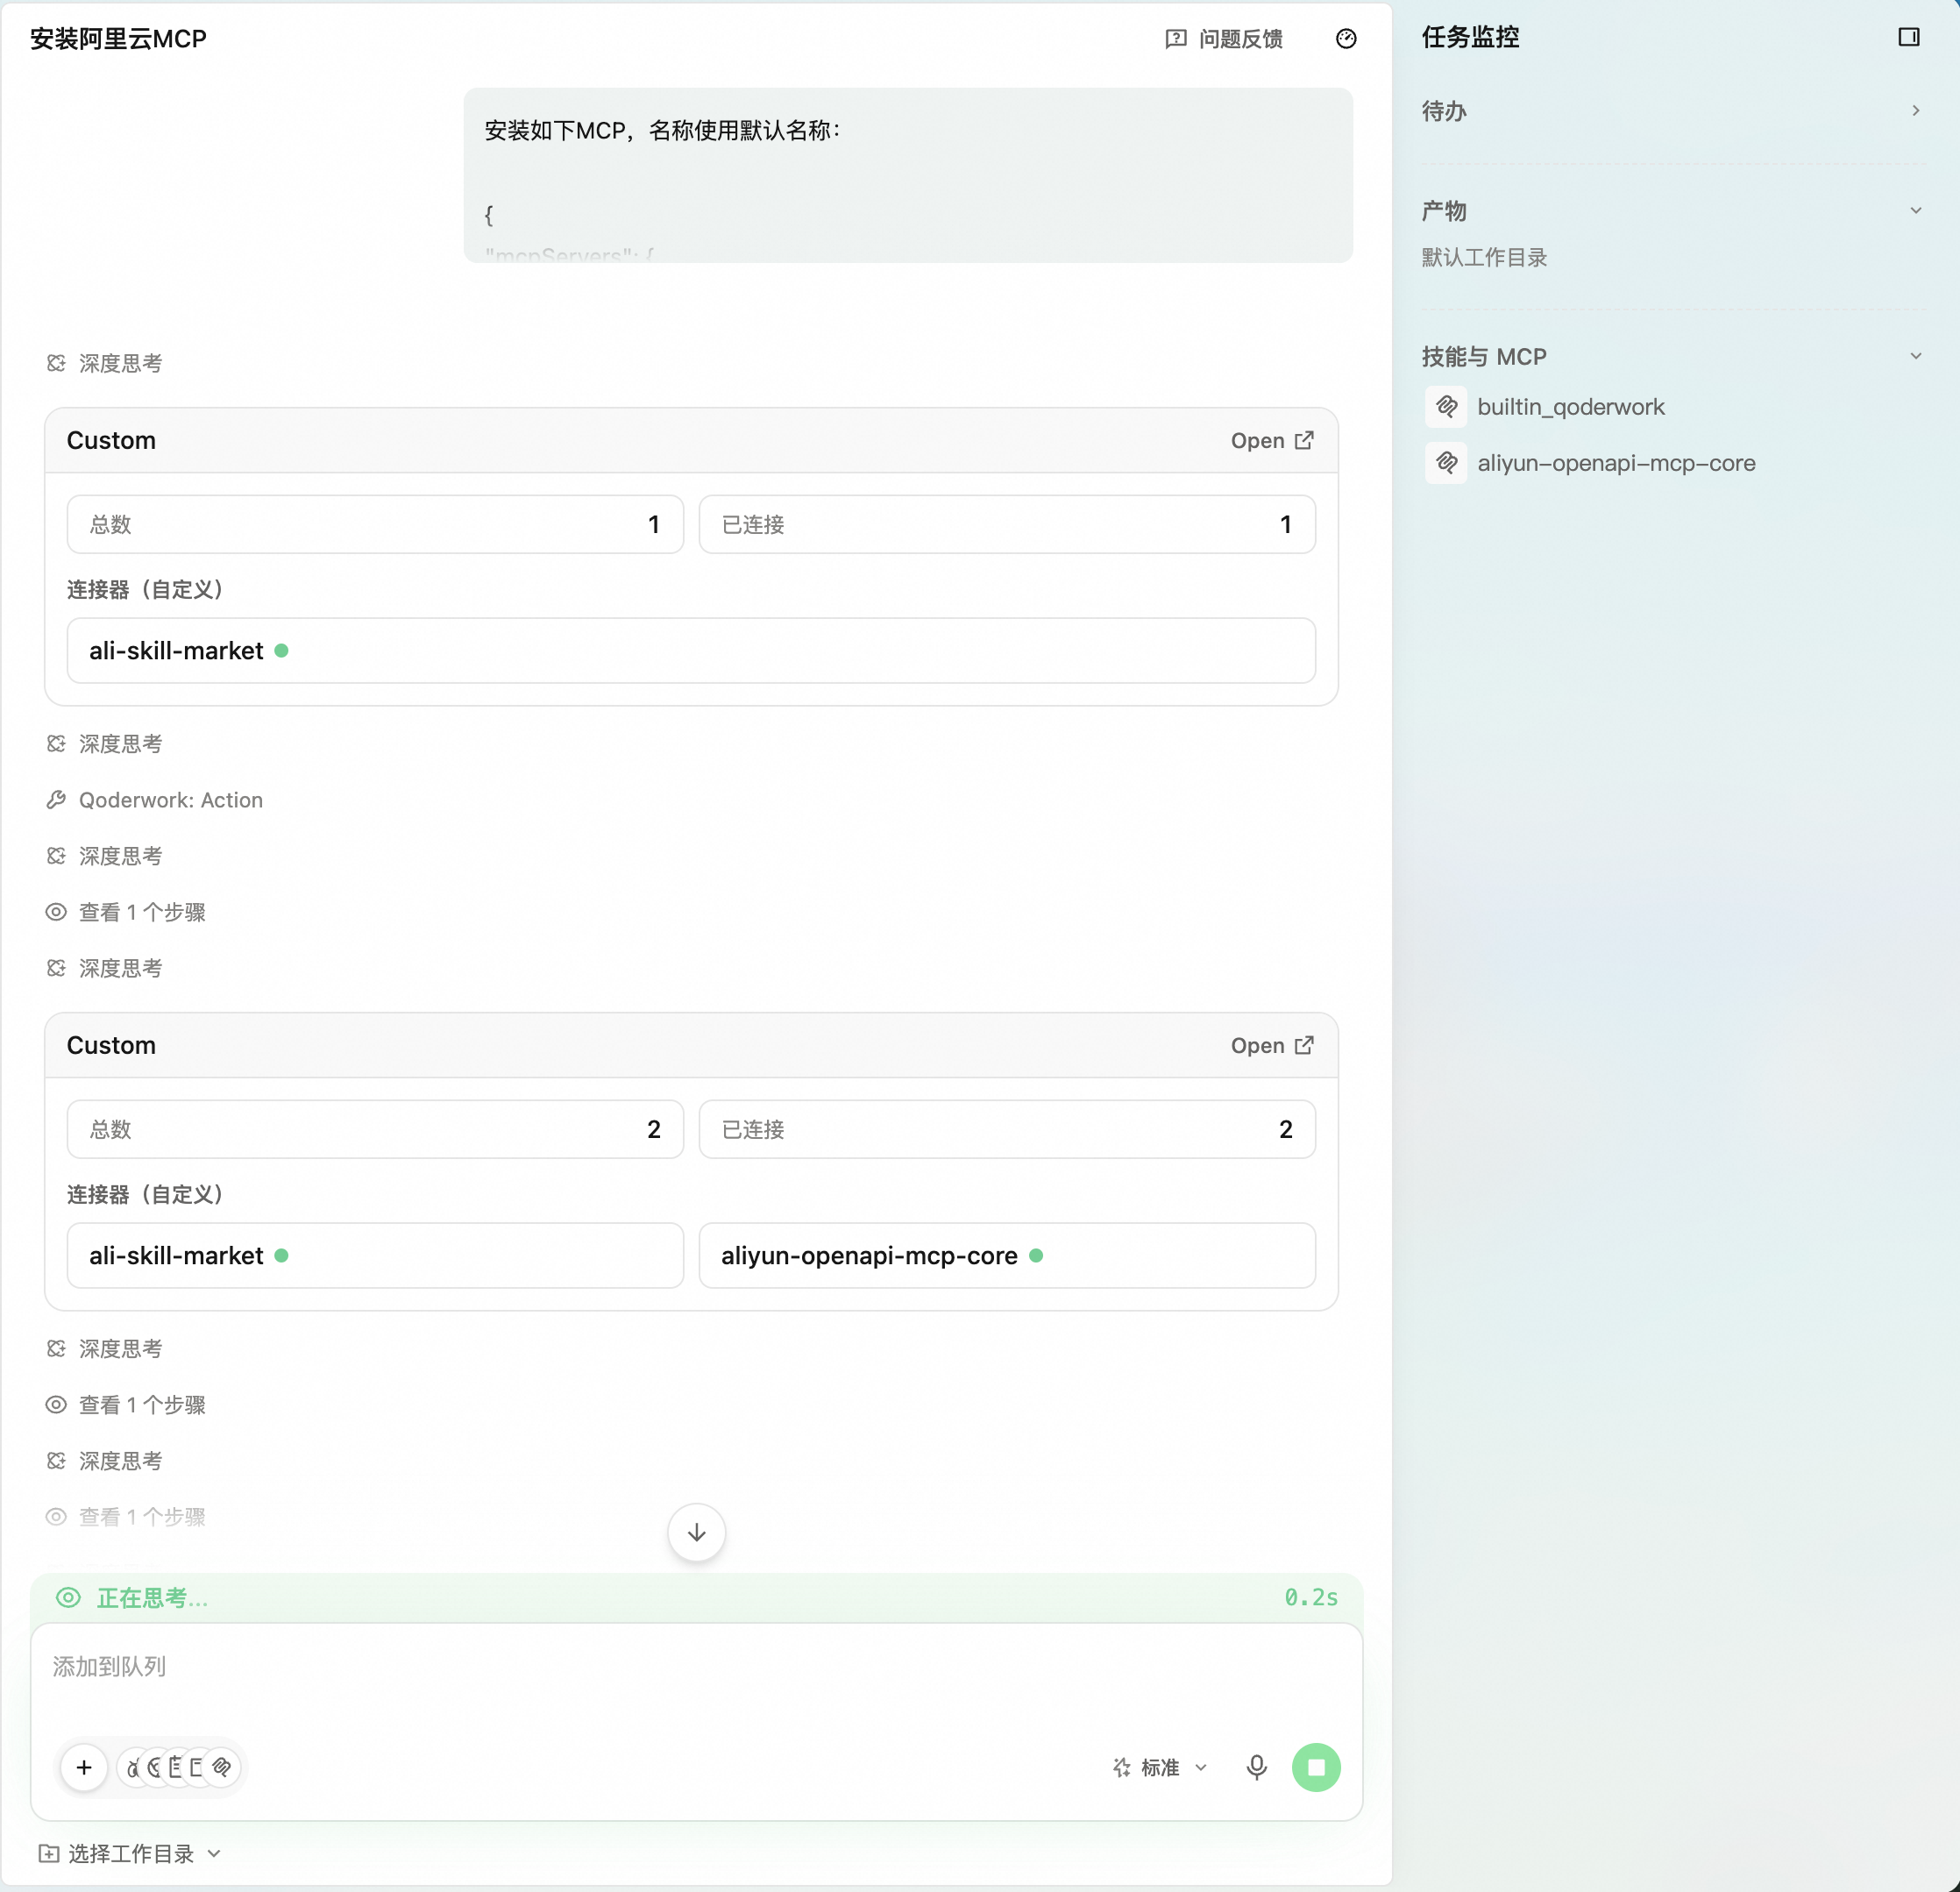1960x1892 pixels.
Task: Click the green status dot in the first Custom card
Action: (282, 651)
